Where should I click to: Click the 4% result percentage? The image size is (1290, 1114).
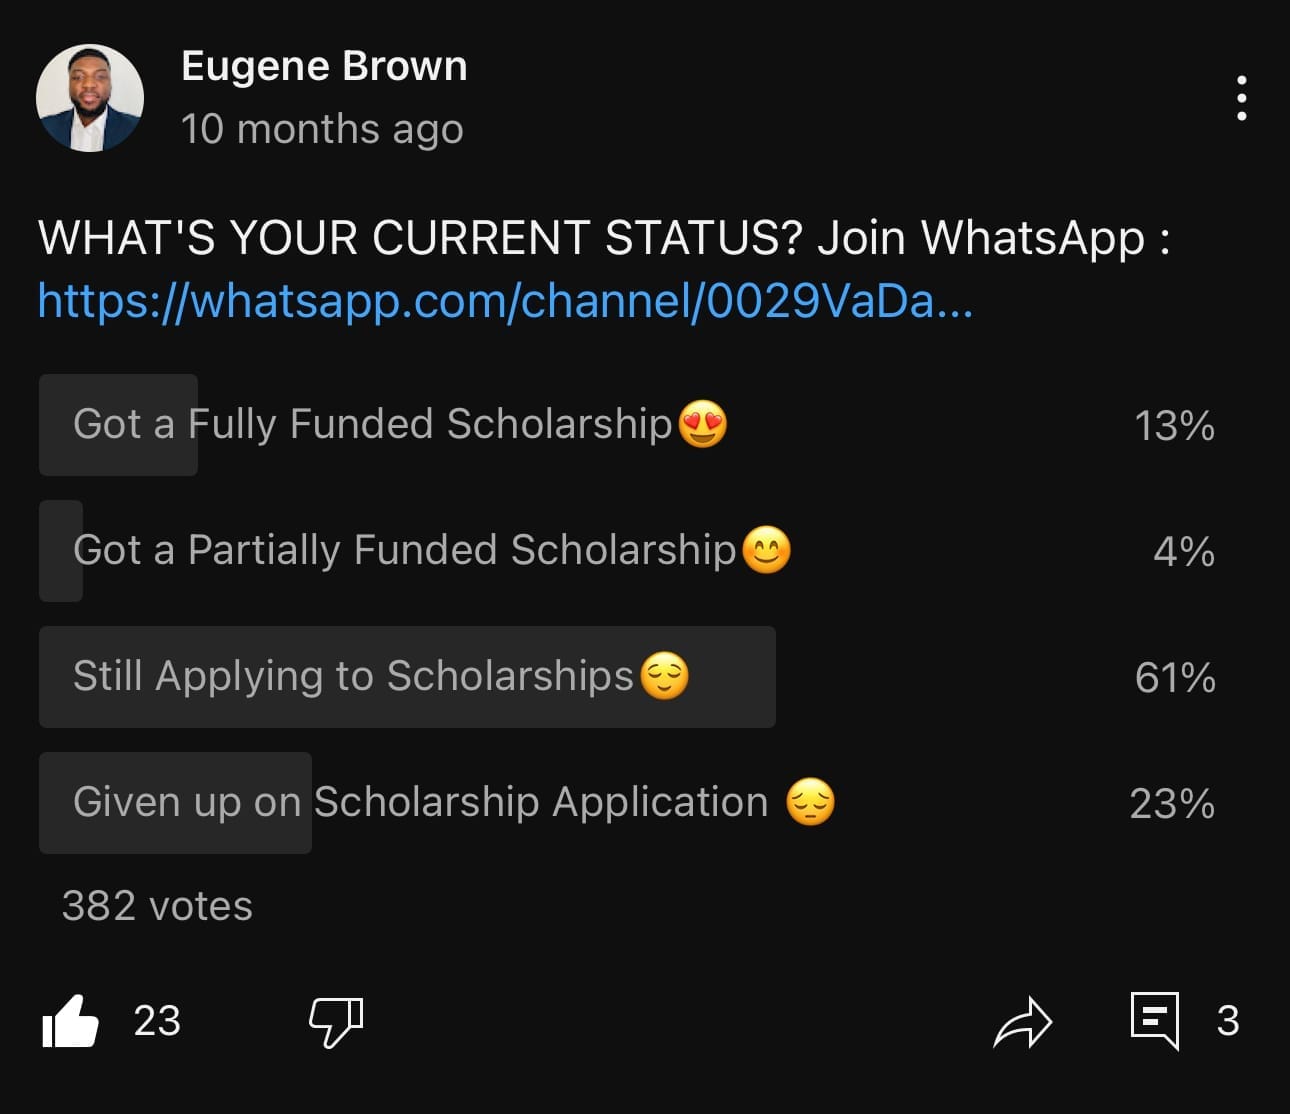1184,552
